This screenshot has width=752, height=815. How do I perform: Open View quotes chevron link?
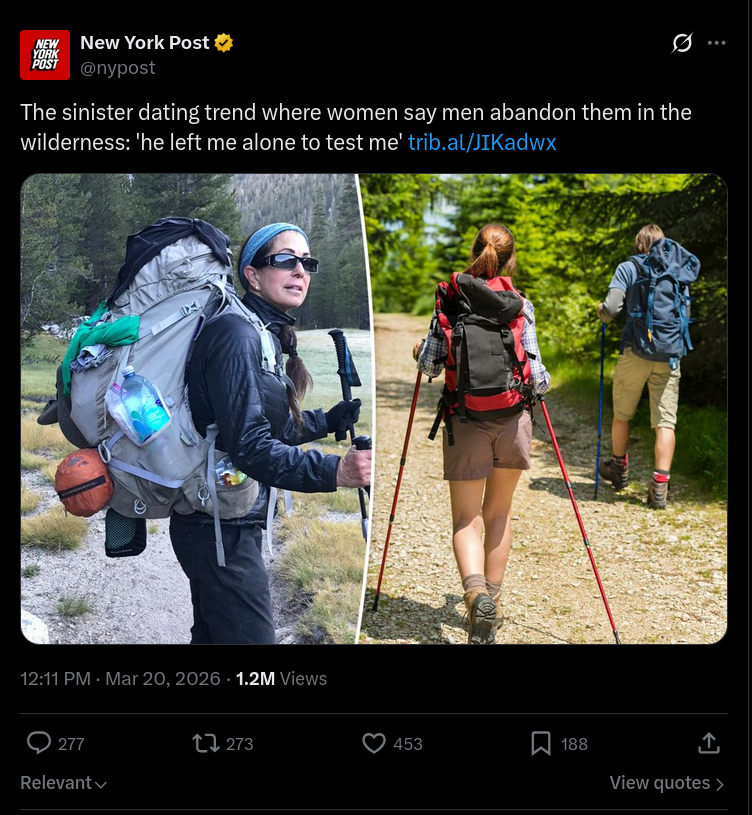(x=667, y=782)
